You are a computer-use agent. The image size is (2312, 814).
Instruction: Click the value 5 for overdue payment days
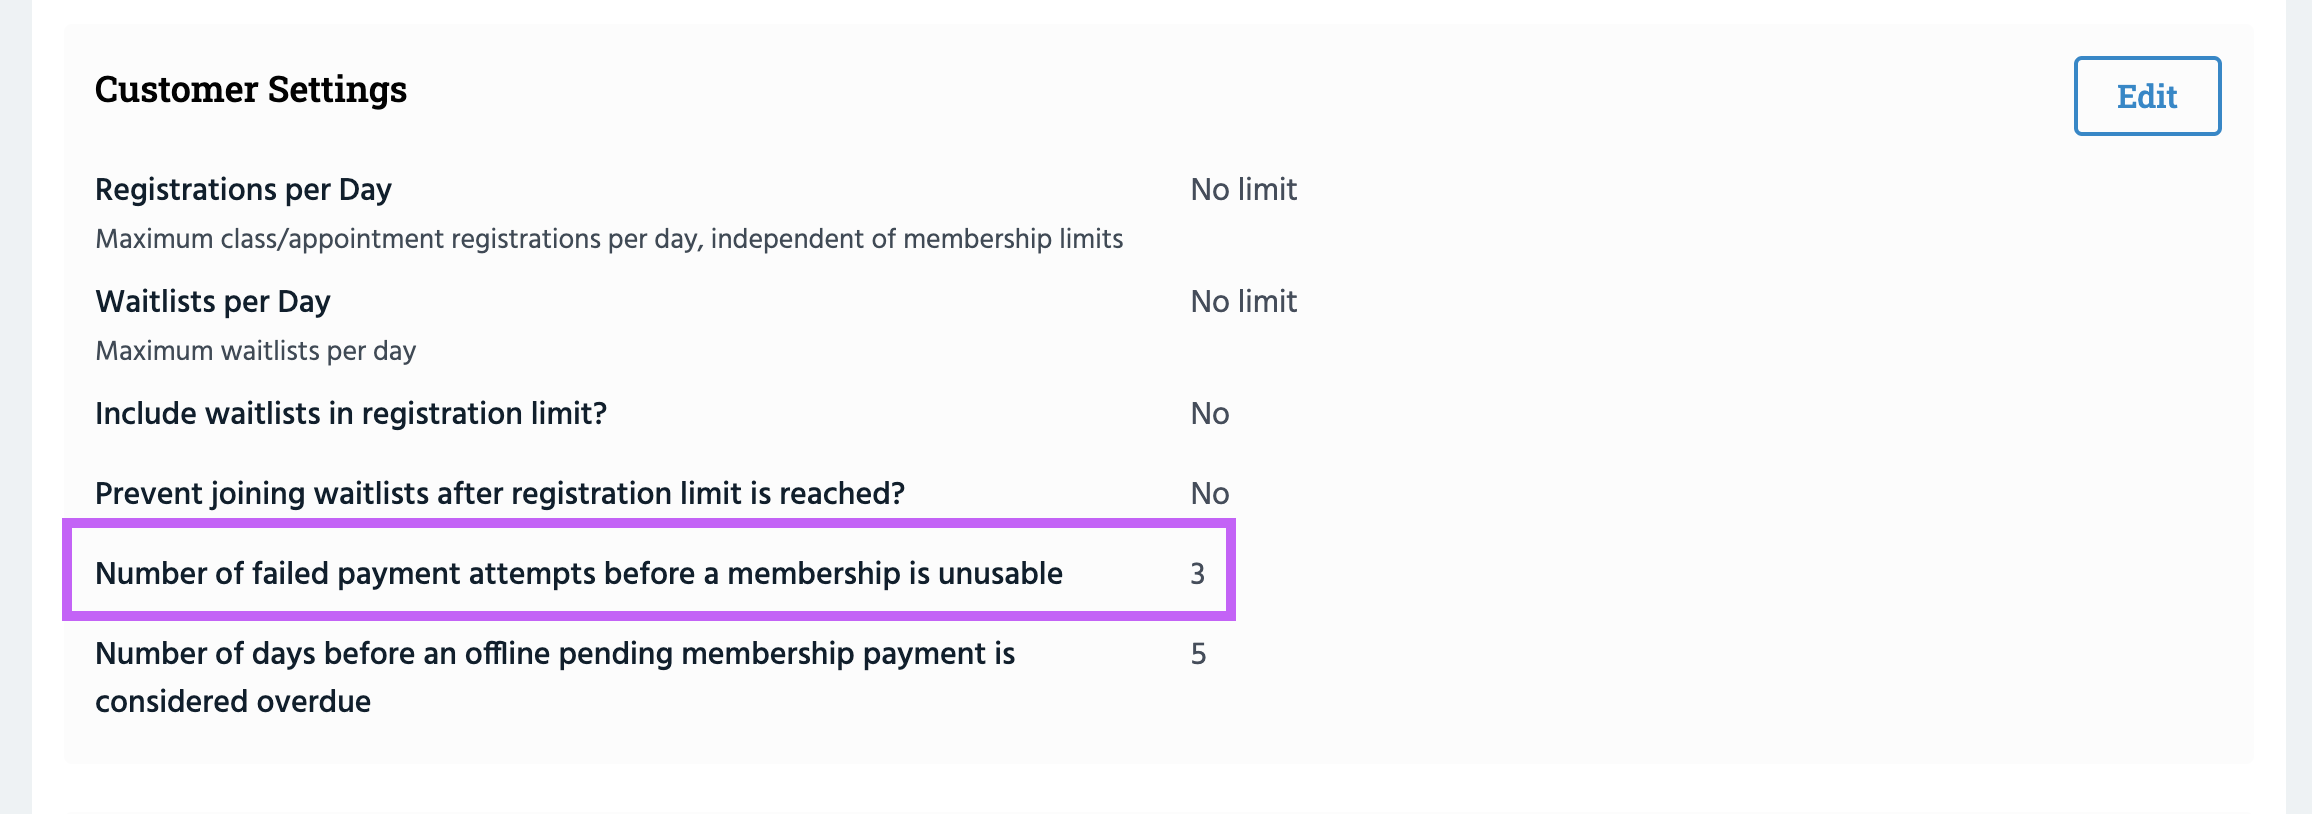coord(1198,655)
